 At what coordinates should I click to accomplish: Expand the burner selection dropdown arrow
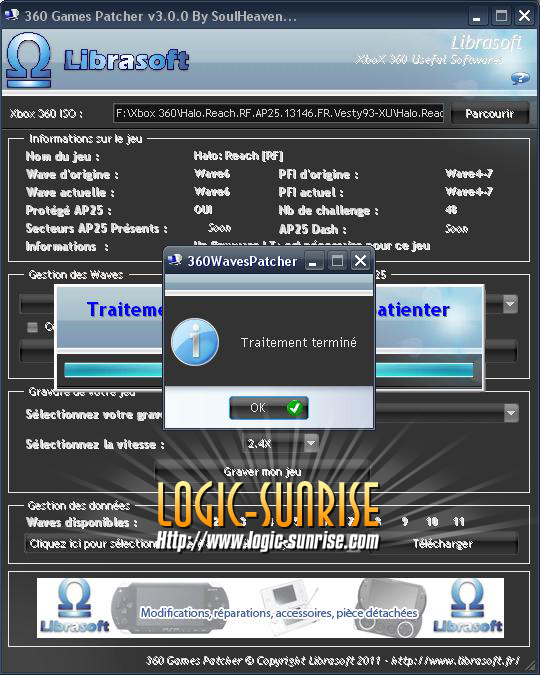point(511,413)
